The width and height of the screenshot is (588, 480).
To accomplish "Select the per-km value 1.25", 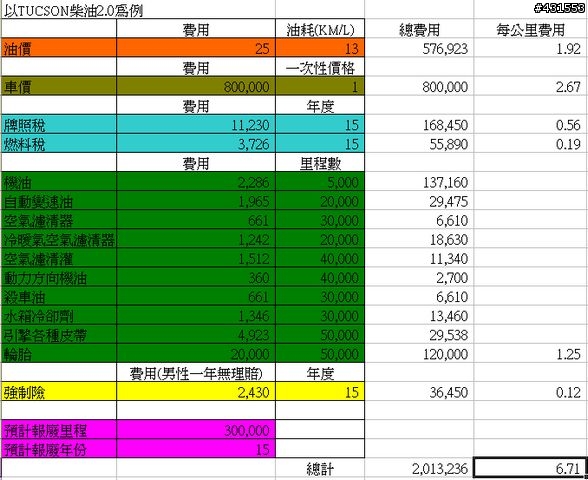I will (x=530, y=354).
